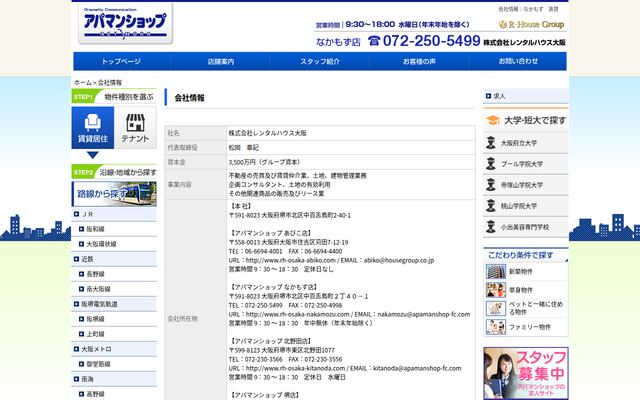The image size is (640, 400).
Task: Click the square bullet icon next to 求人
Action: (x=488, y=96)
